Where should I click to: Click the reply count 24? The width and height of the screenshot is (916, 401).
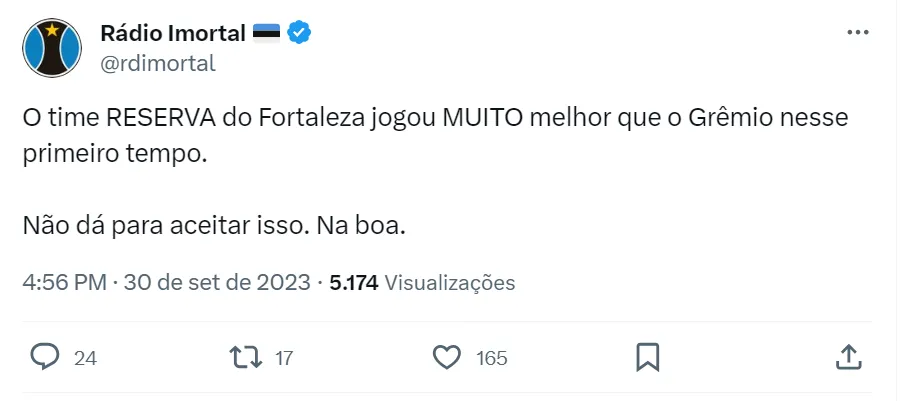point(85,357)
